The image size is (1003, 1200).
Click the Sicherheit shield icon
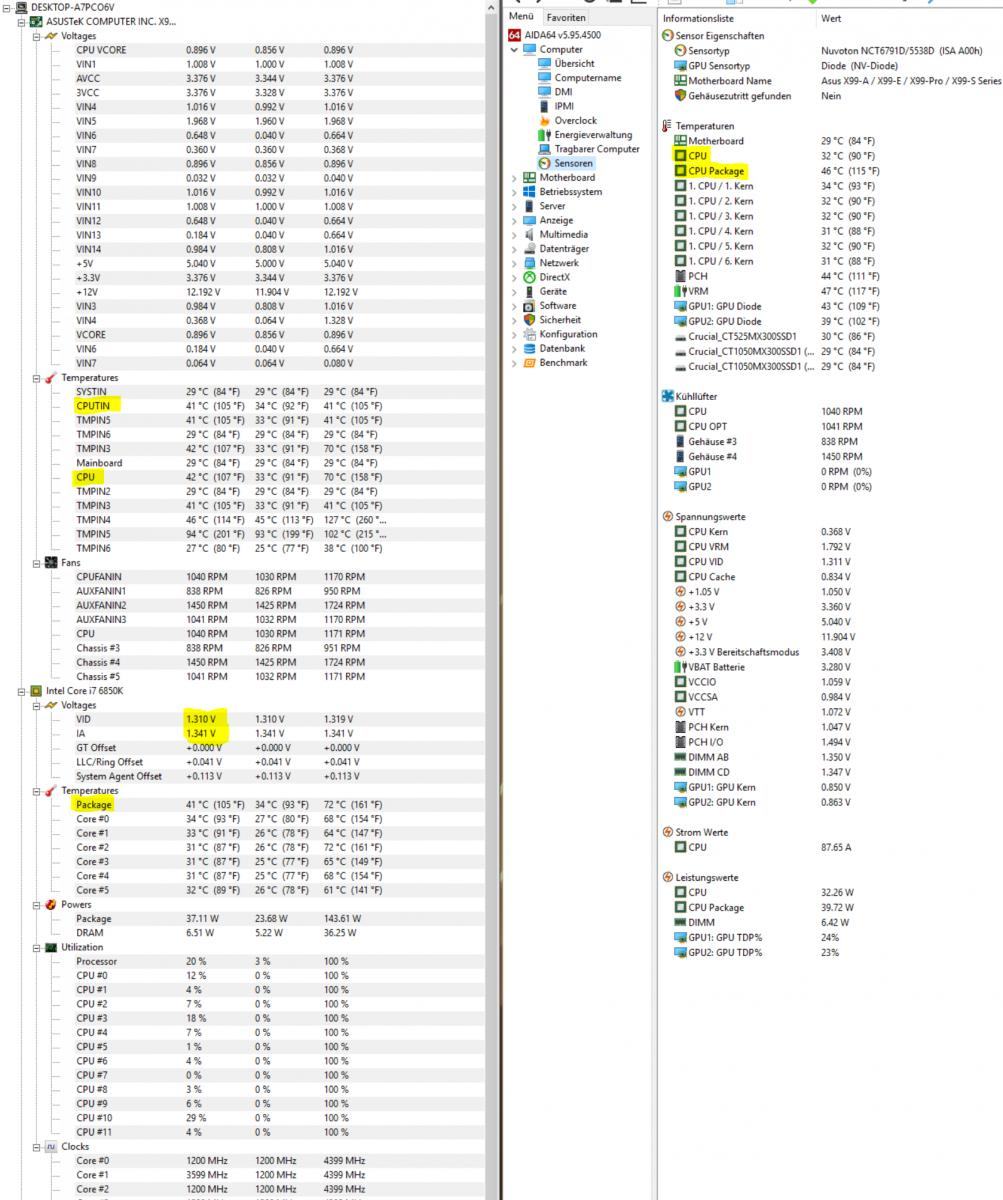[530, 320]
